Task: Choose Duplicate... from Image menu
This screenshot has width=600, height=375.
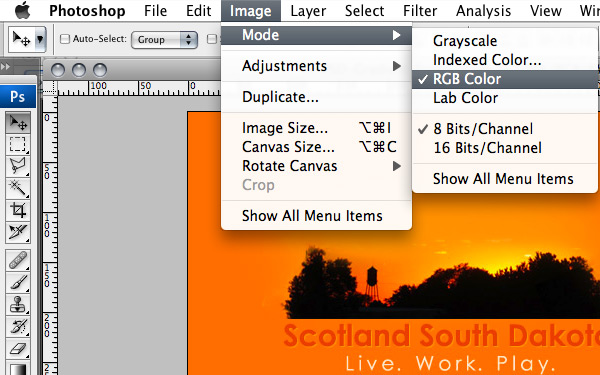Action: [x=316, y=97]
